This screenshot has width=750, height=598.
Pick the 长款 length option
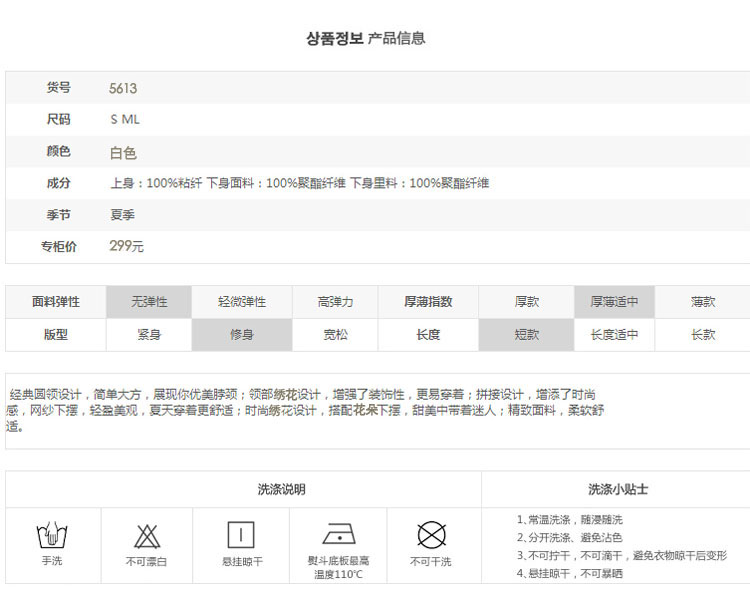(703, 335)
